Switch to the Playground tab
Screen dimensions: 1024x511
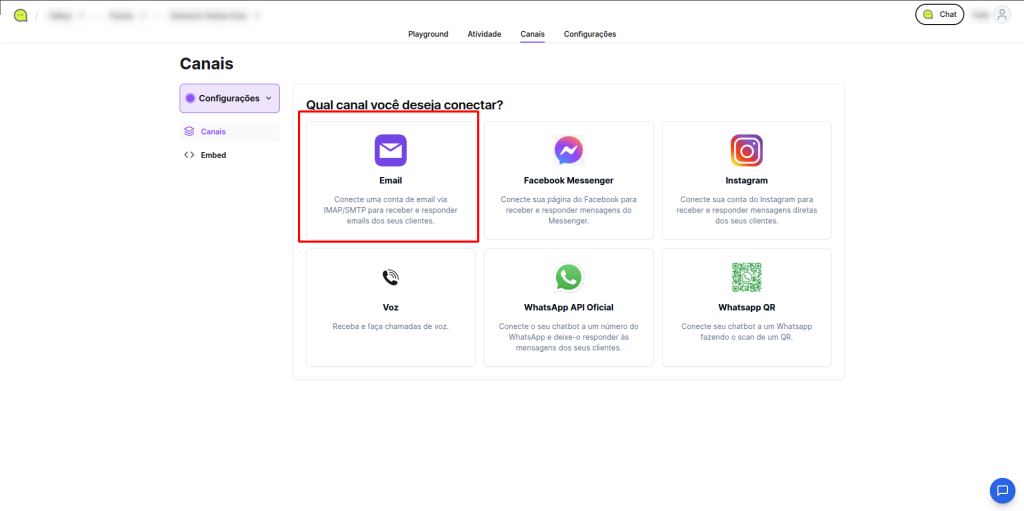(428, 34)
